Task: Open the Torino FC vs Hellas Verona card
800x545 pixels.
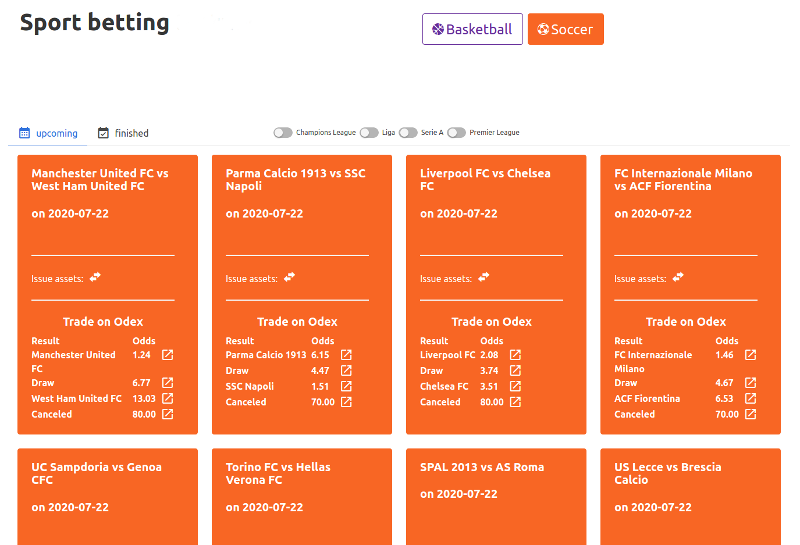Action: click(x=302, y=497)
